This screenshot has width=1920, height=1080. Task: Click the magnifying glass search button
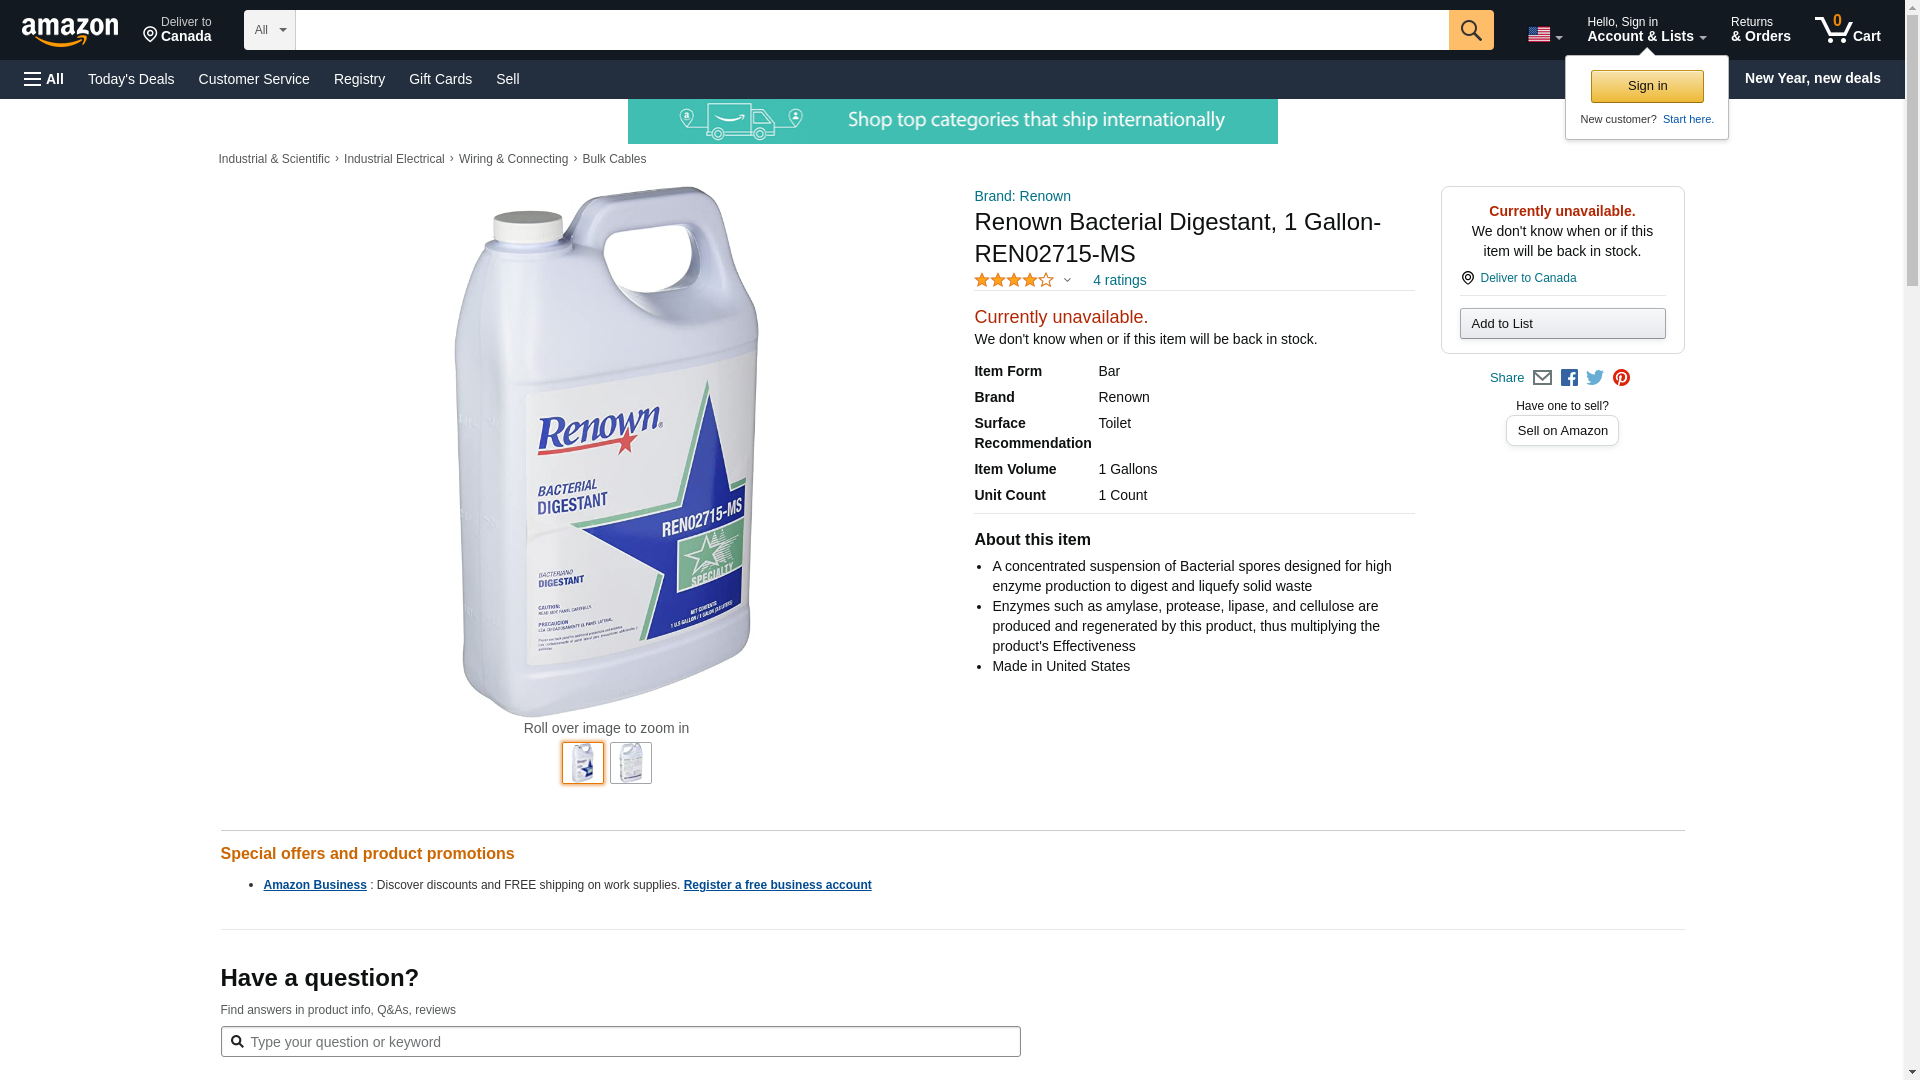(x=1470, y=30)
